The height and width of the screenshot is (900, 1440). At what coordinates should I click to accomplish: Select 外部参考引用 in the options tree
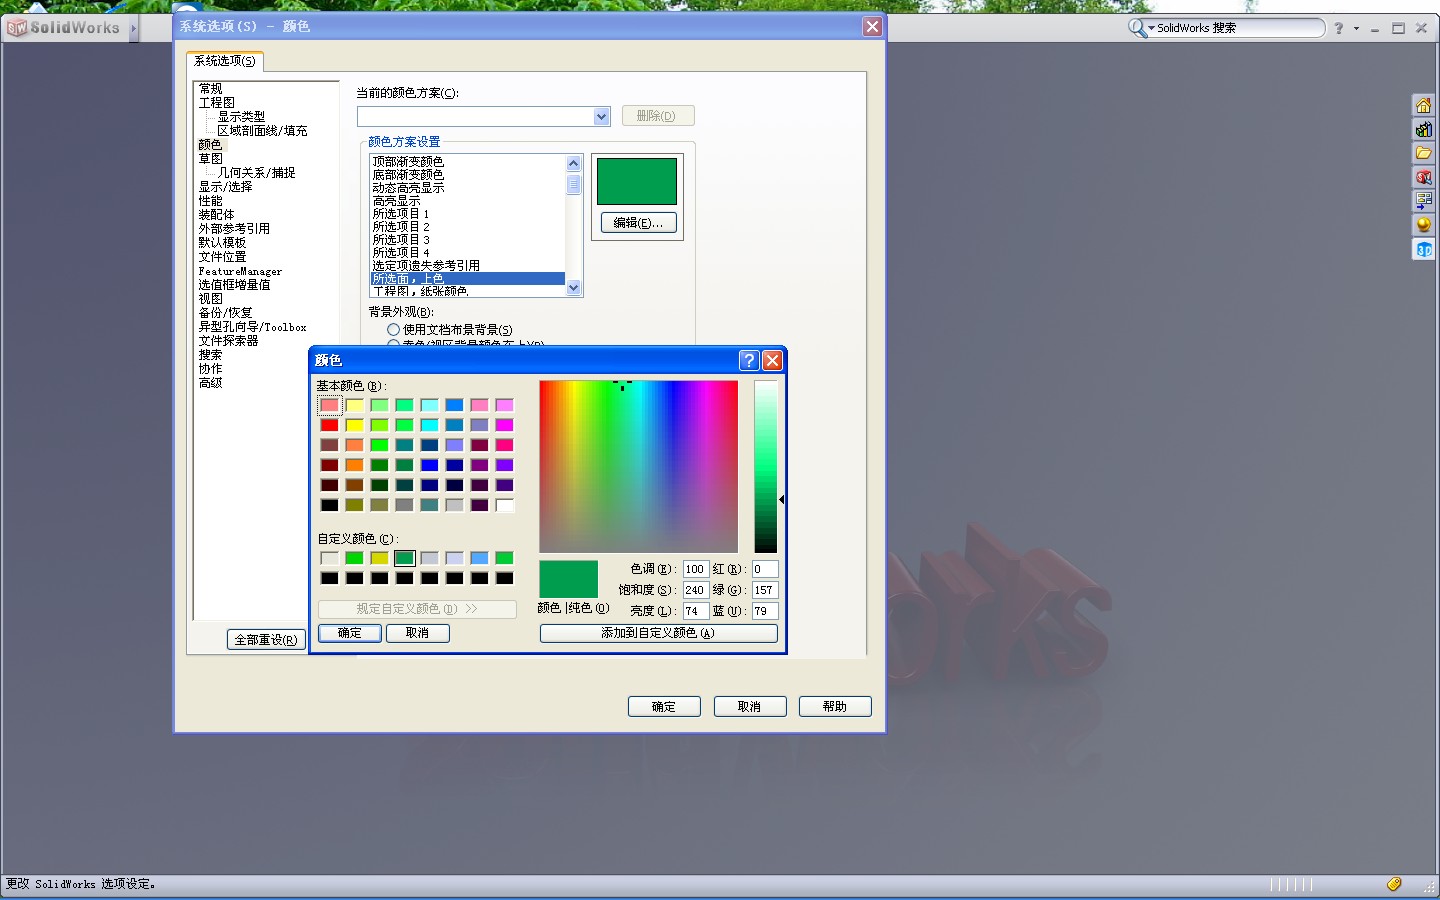(234, 229)
